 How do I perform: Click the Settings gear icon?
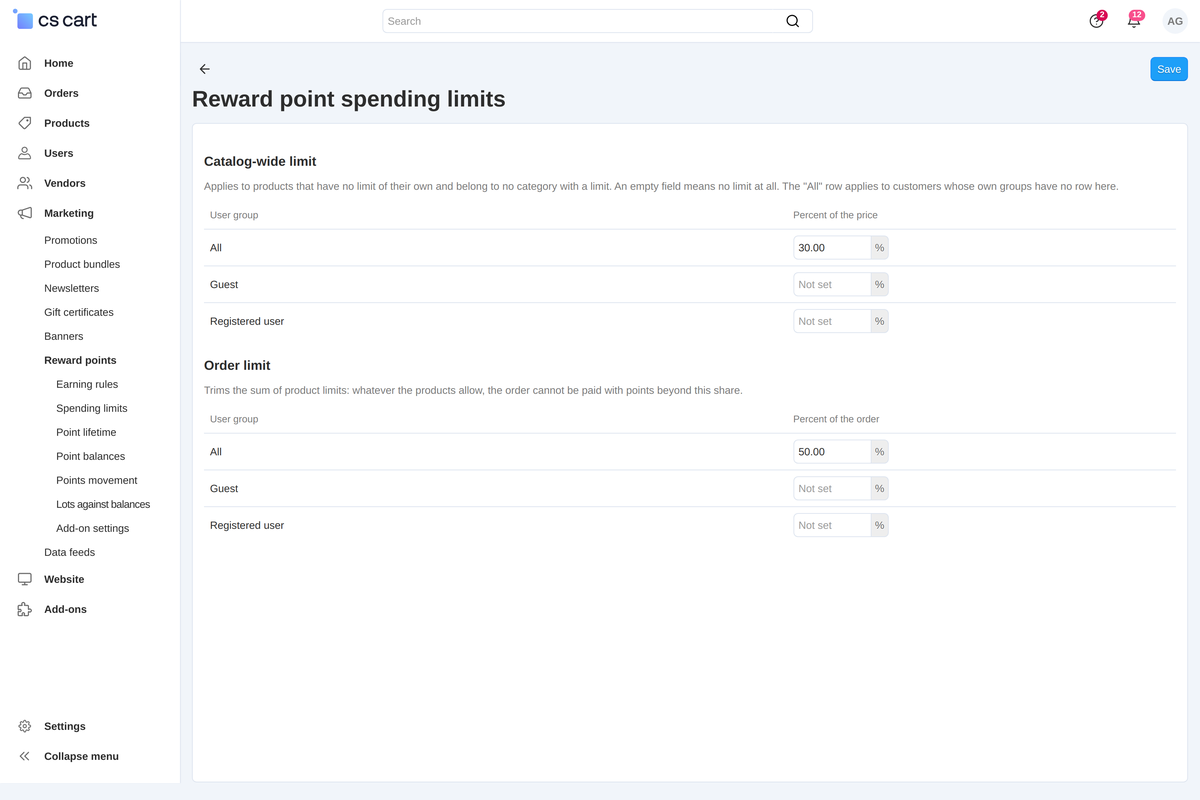coord(25,726)
